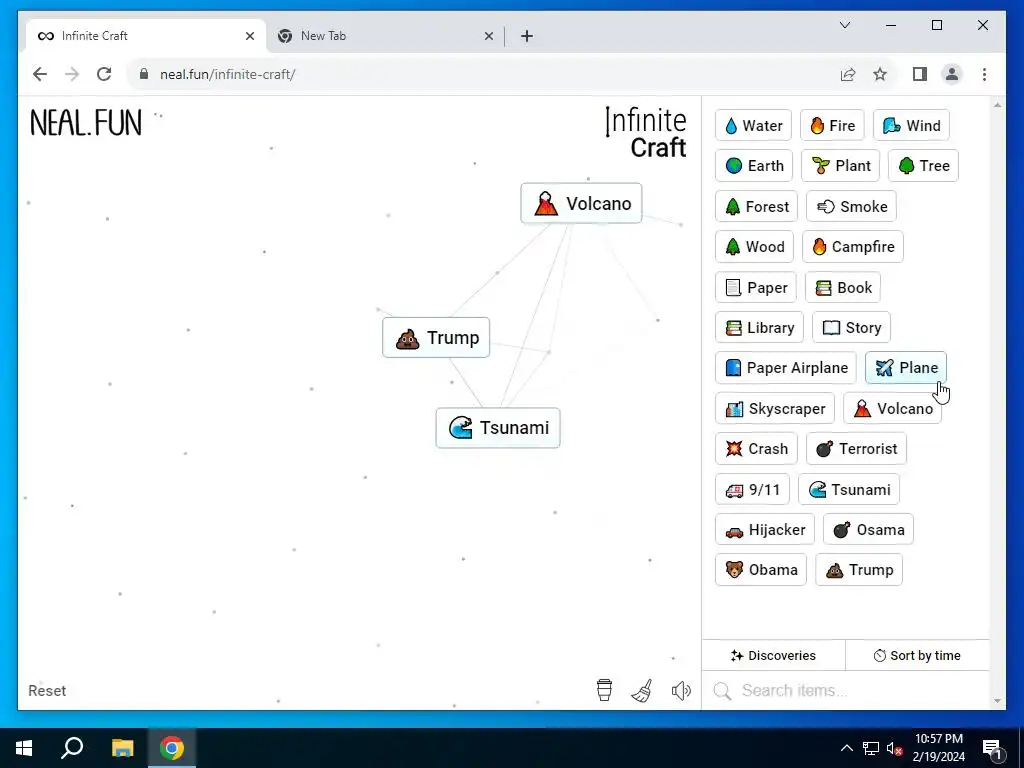
Task: Click the address bar URL
Action: (x=227, y=74)
